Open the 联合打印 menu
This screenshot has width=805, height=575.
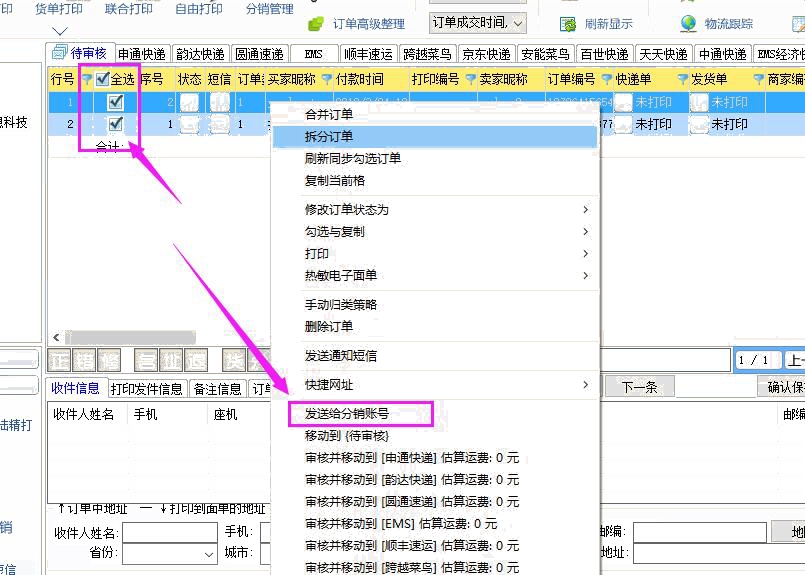[128, 9]
